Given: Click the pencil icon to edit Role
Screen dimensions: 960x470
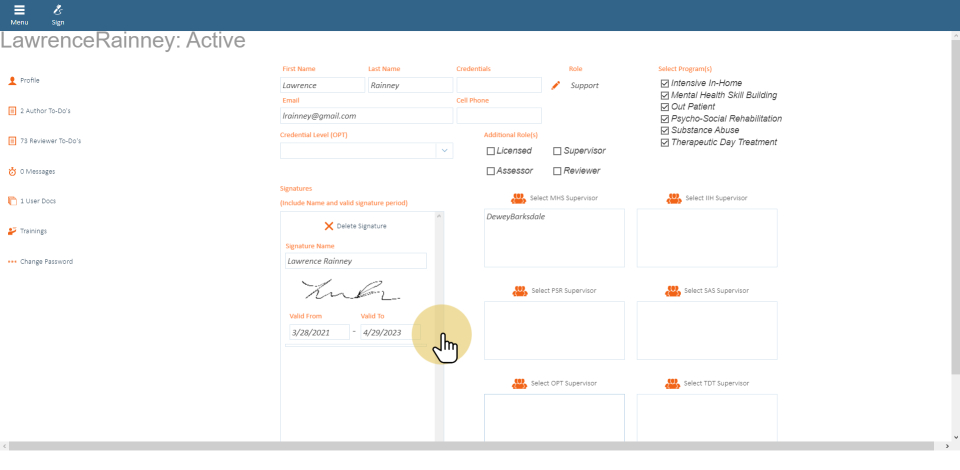Looking at the screenshot, I should tap(556, 86).
